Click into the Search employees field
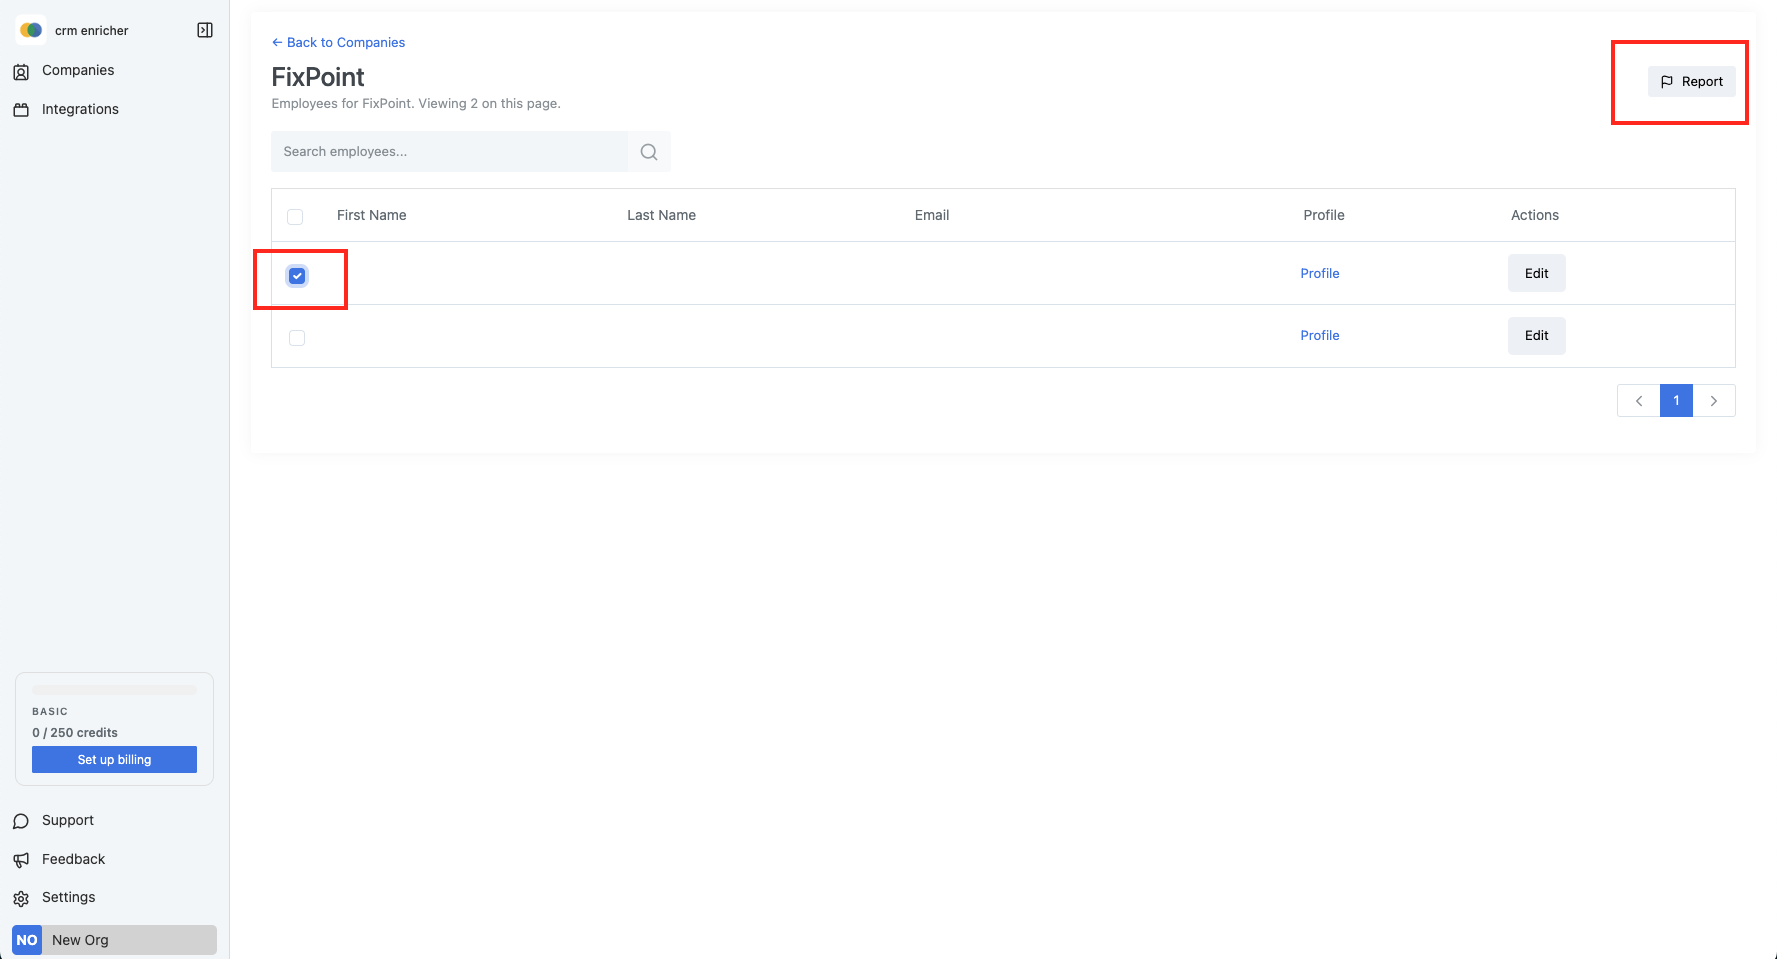Image resolution: width=1777 pixels, height=959 pixels. (x=449, y=152)
